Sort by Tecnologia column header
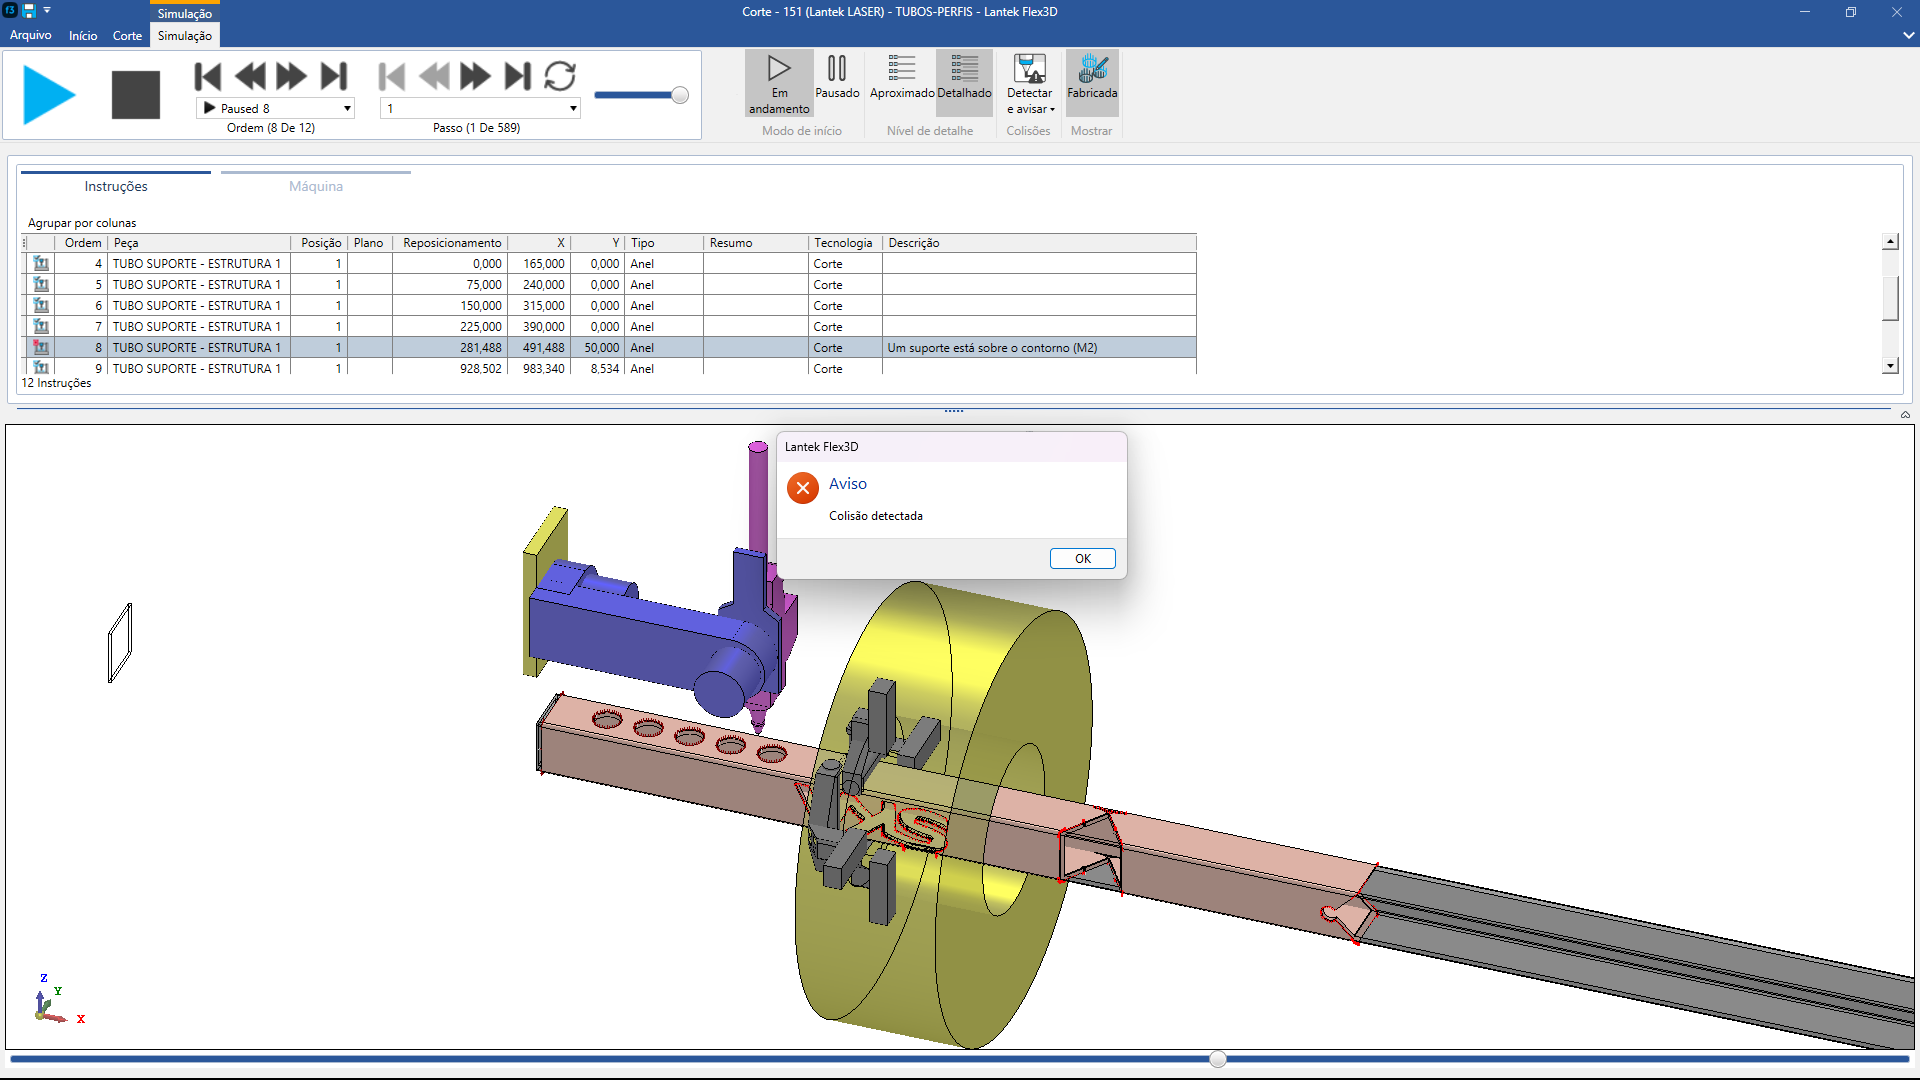 [x=843, y=243]
